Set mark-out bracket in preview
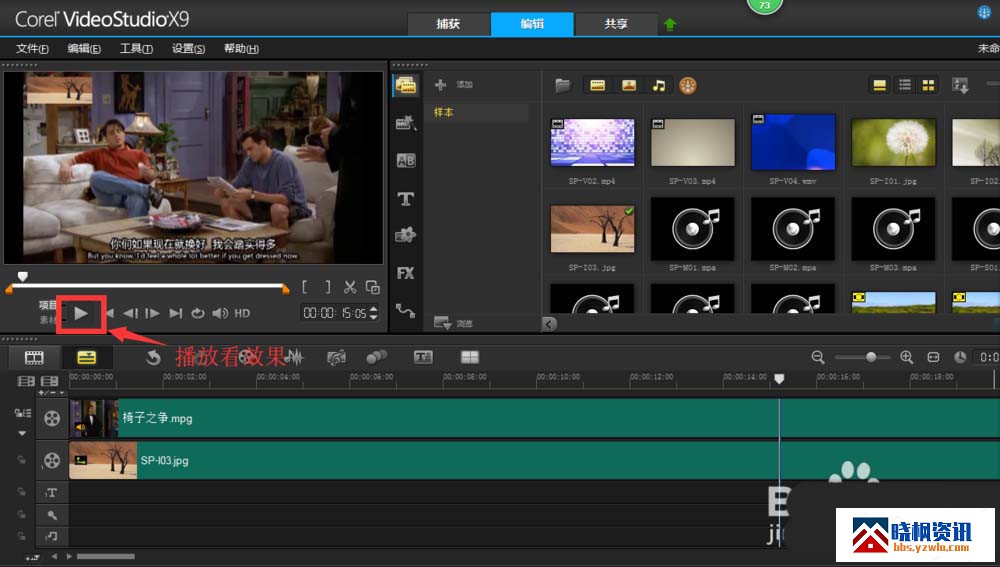Screen dimensions: 1000x567 tap(328, 287)
